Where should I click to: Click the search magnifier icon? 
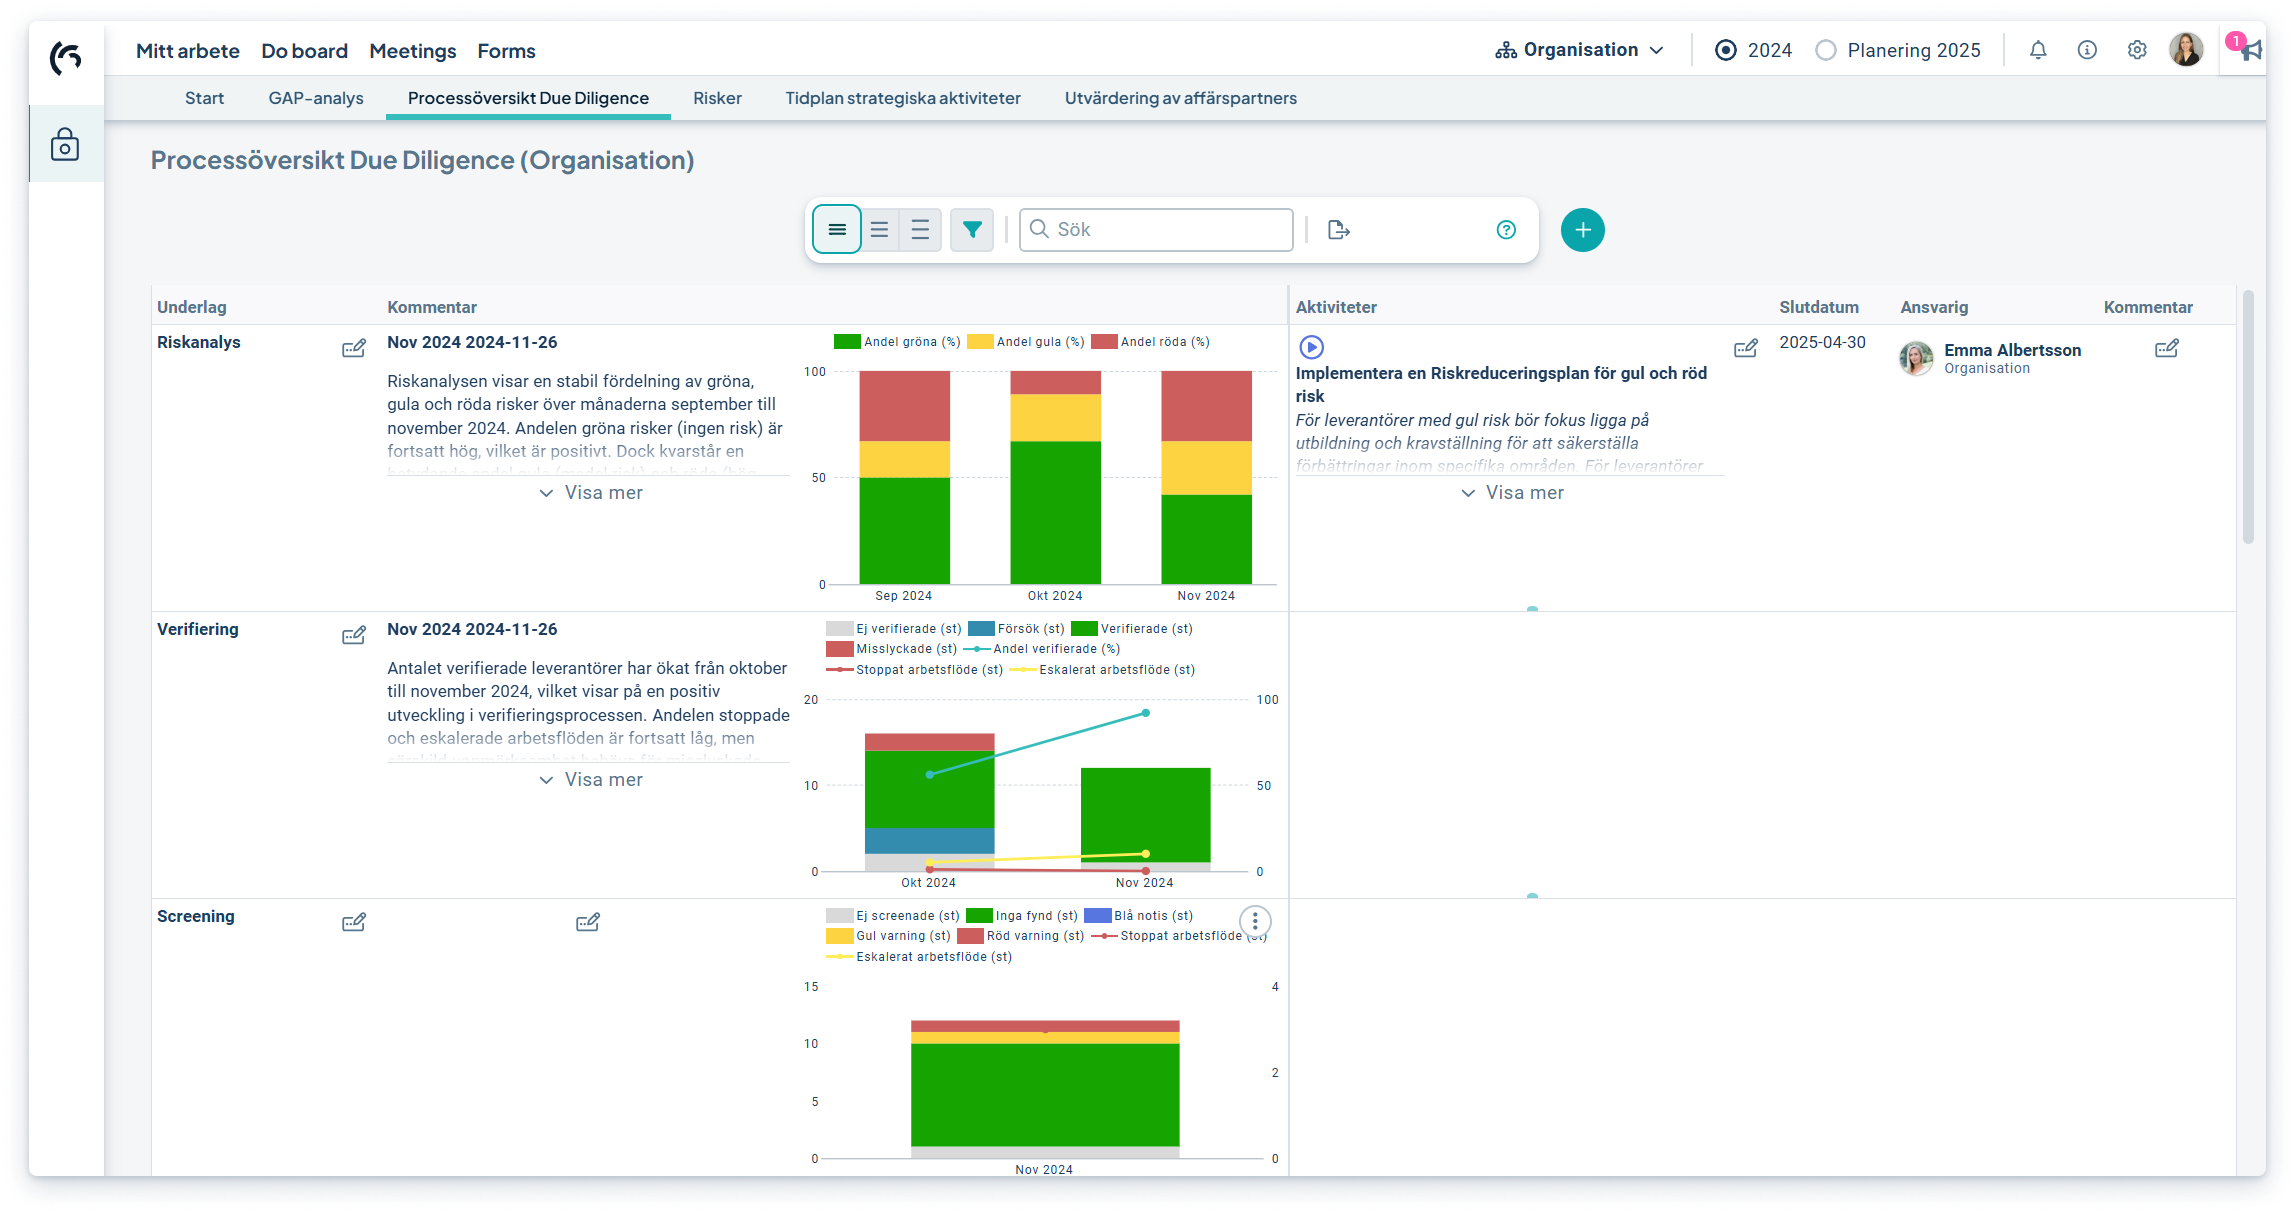click(x=1040, y=230)
